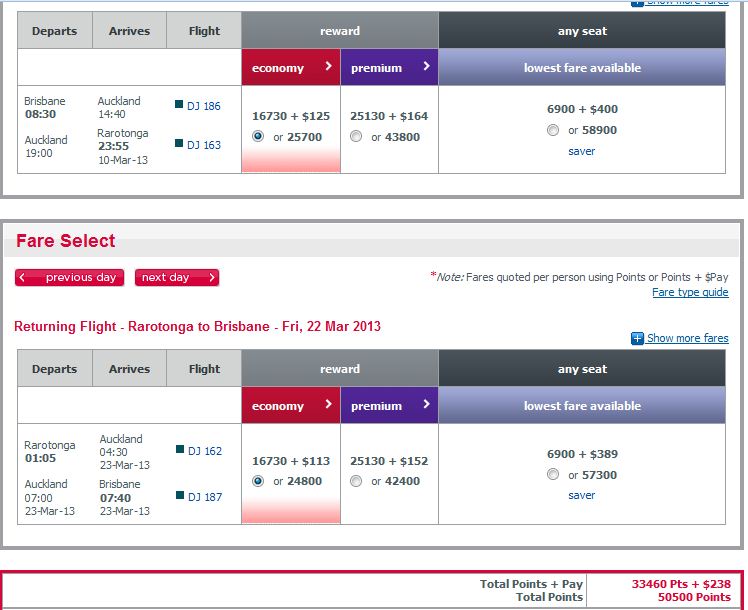Click the 33460 Pts + $238 total
This screenshot has height=610, width=748.
681,584
